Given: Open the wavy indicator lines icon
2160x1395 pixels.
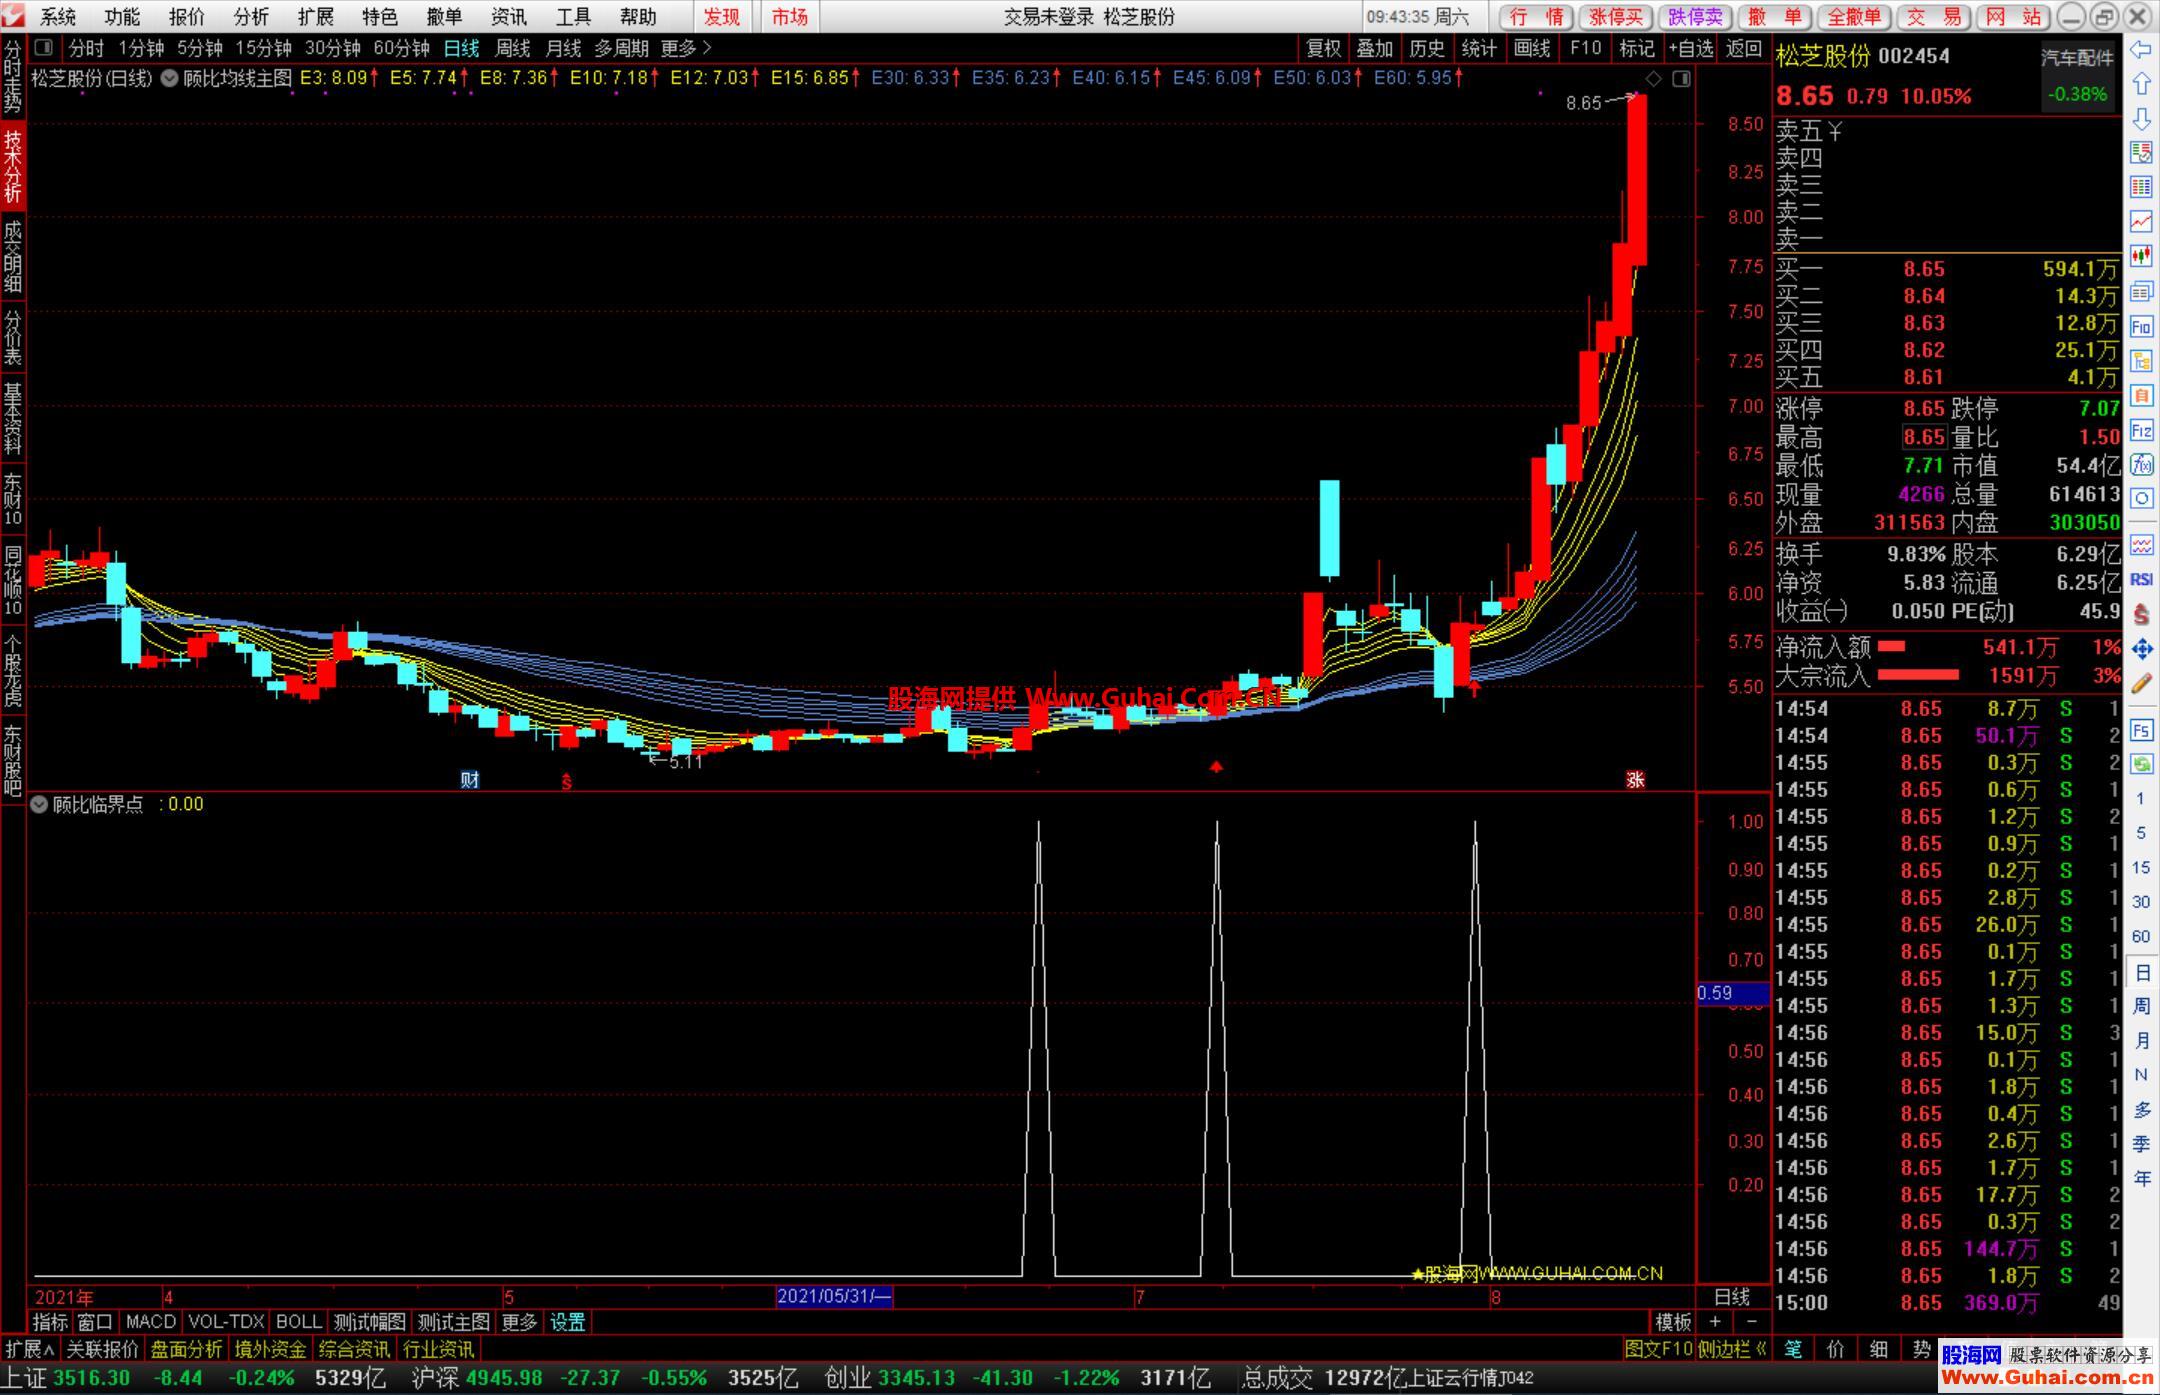Looking at the screenshot, I should (x=2141, y=545).
